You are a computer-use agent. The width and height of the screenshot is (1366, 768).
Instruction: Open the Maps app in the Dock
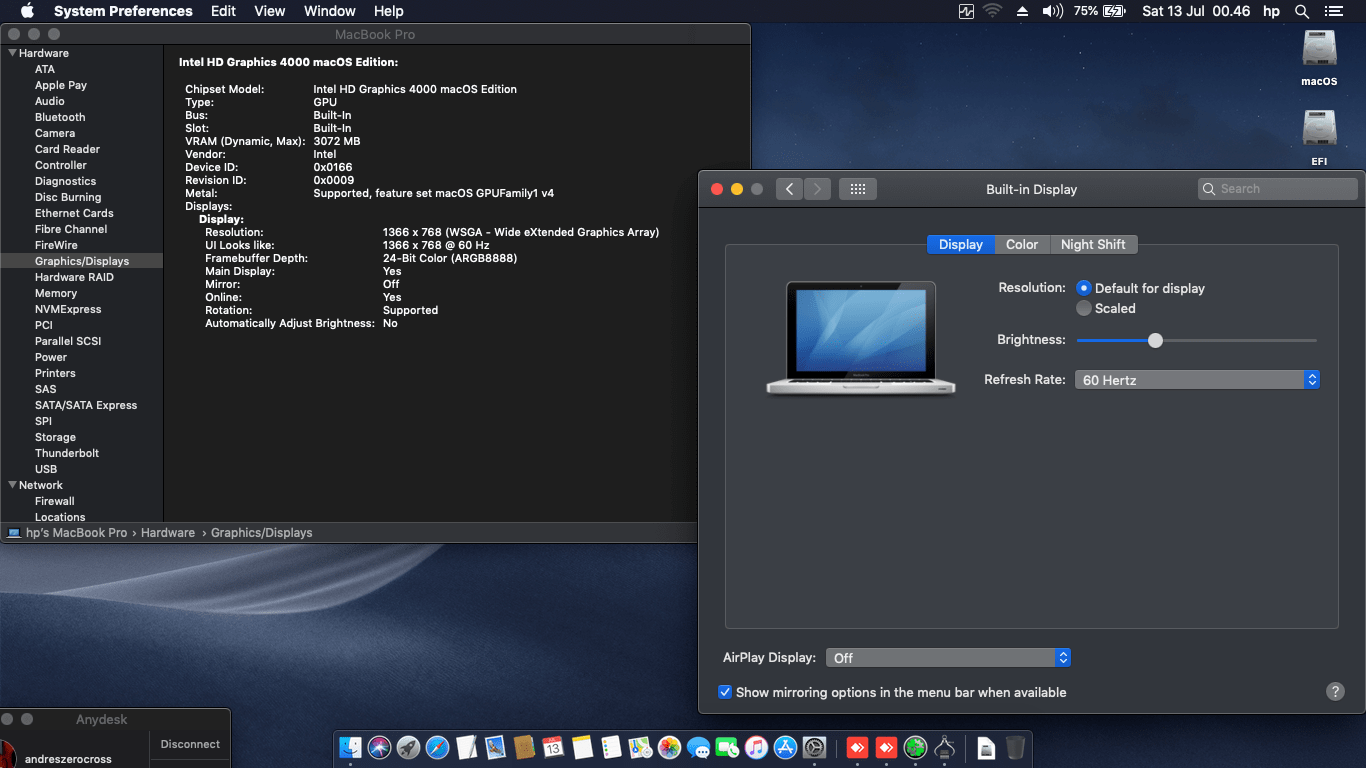pyautogui.click(x=639, y=747)
